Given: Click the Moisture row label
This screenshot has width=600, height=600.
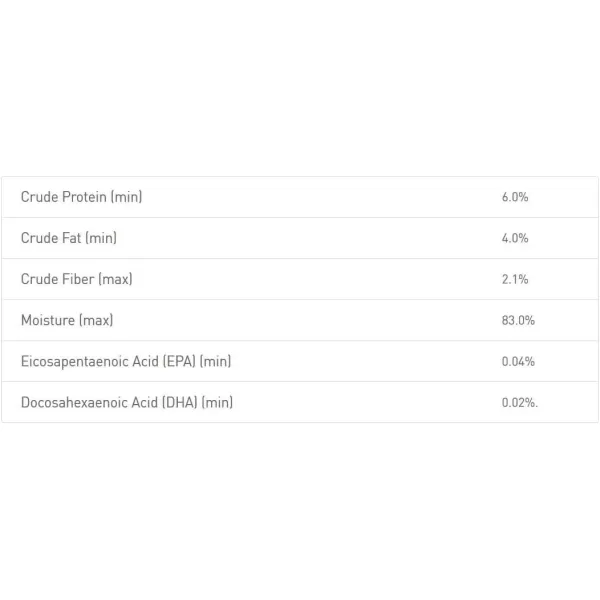Looking at the screenshot, I should pos(67,320).
